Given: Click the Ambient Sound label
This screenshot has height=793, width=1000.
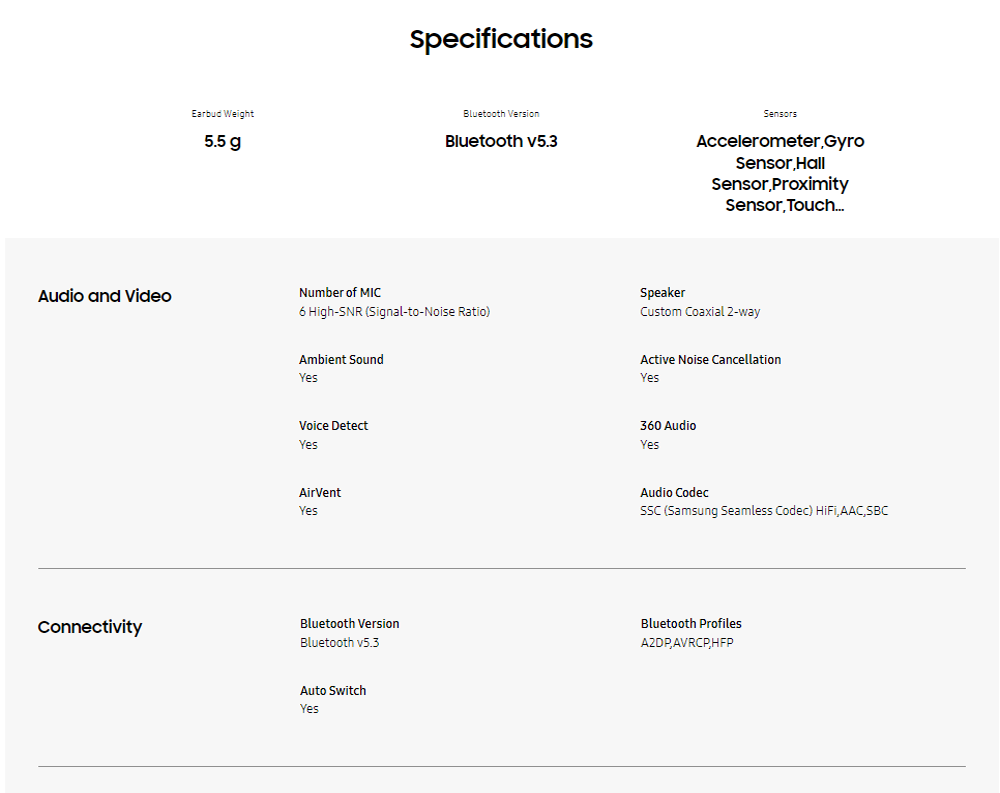Looking at the screenshot, I should [341, 360].
